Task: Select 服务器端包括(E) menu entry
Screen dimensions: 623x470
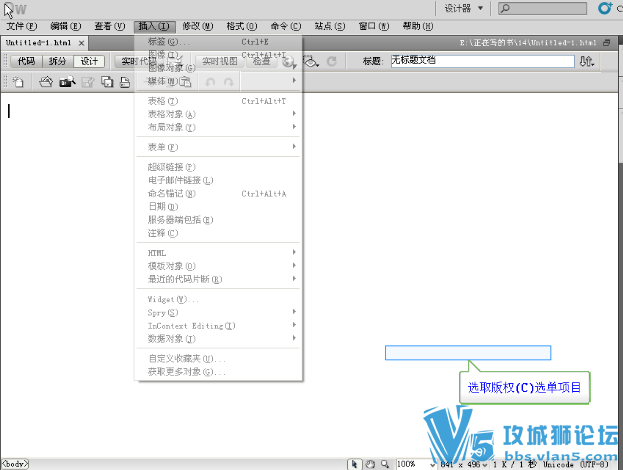Action: (218, 220)
